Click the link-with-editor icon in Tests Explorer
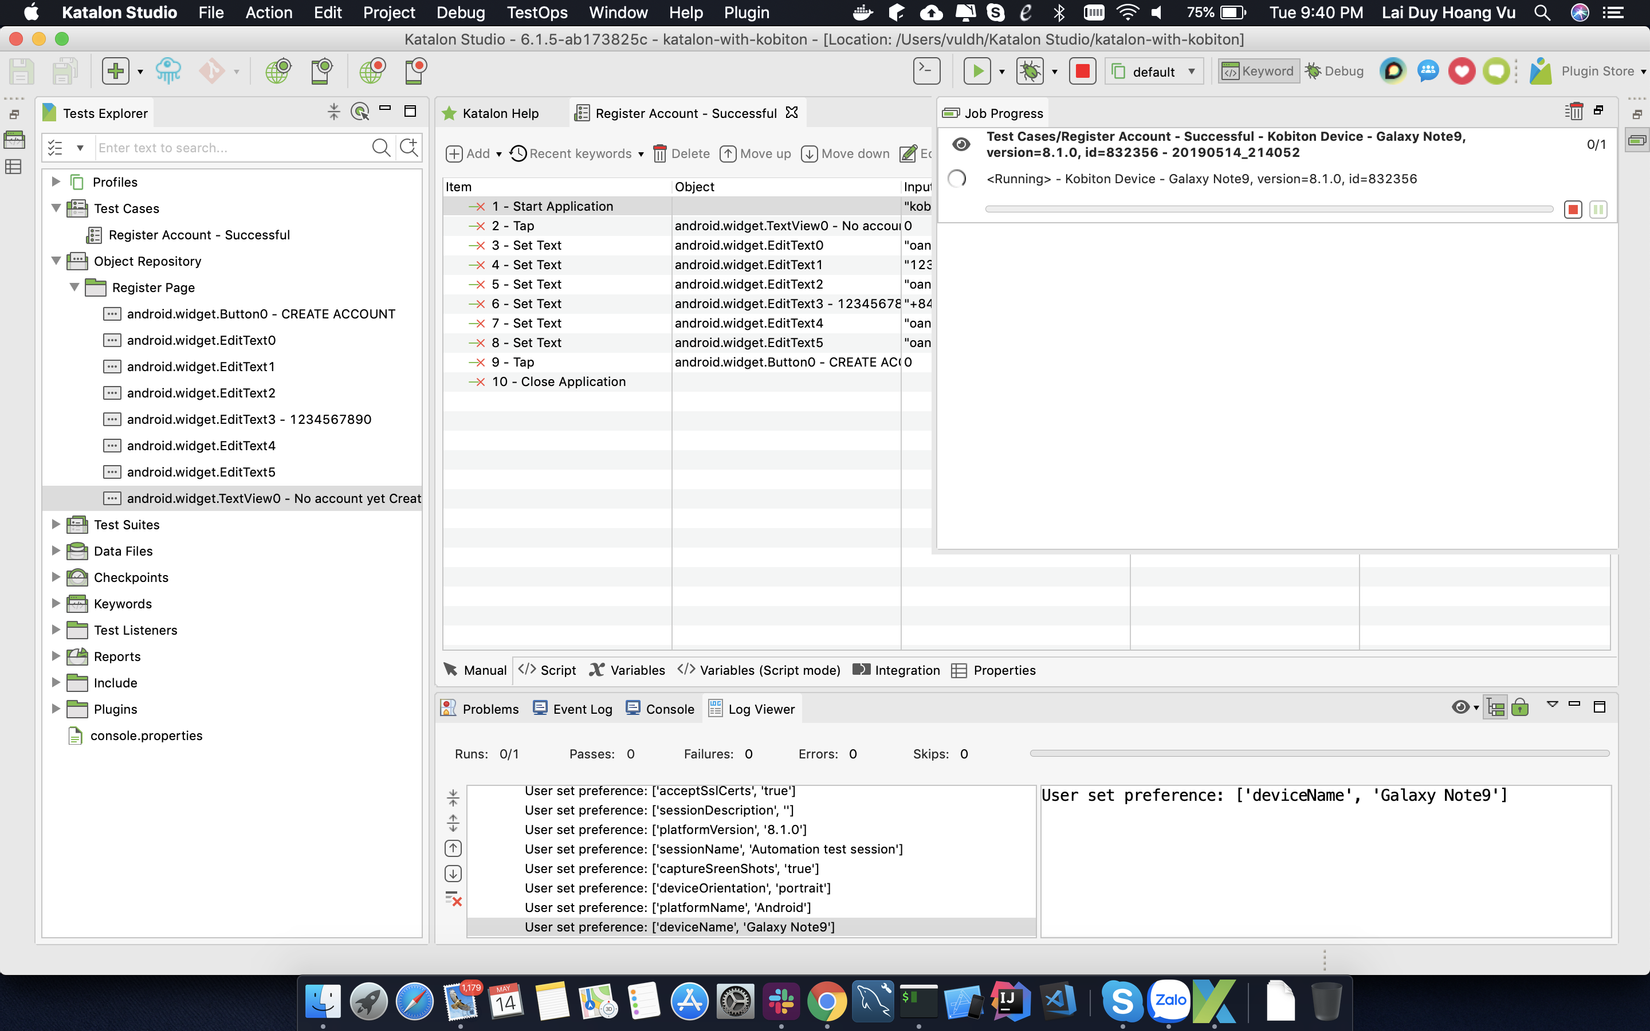The width and height of the screenshot is (1650, 1031). pyautogui.click(x=360, y=112)
